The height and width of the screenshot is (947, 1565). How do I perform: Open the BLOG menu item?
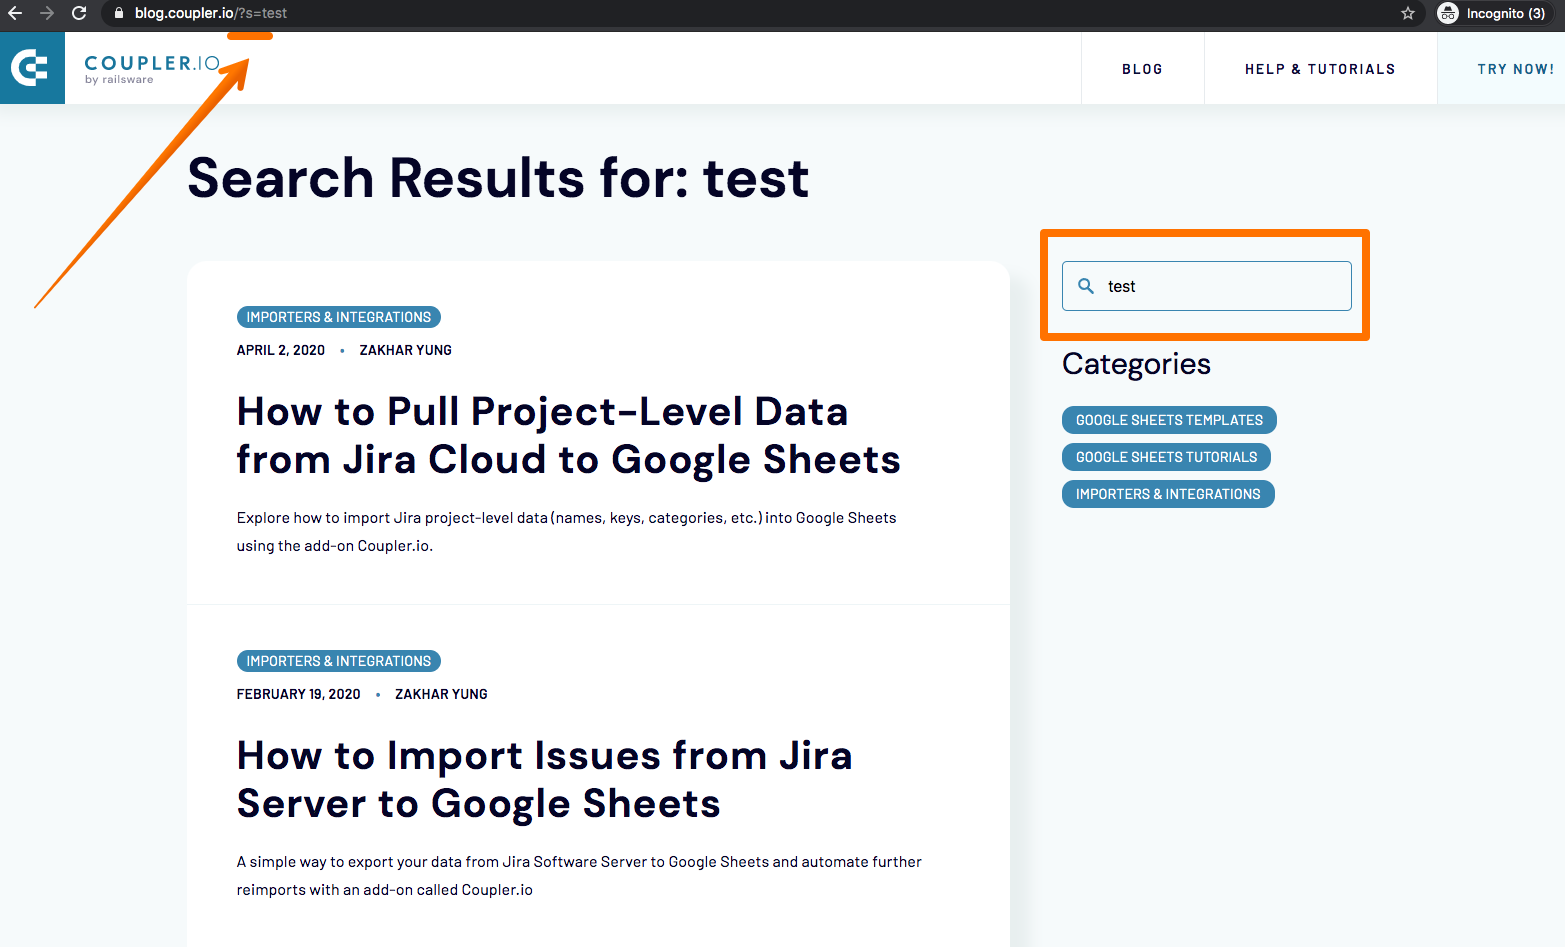pos(1142,69)
